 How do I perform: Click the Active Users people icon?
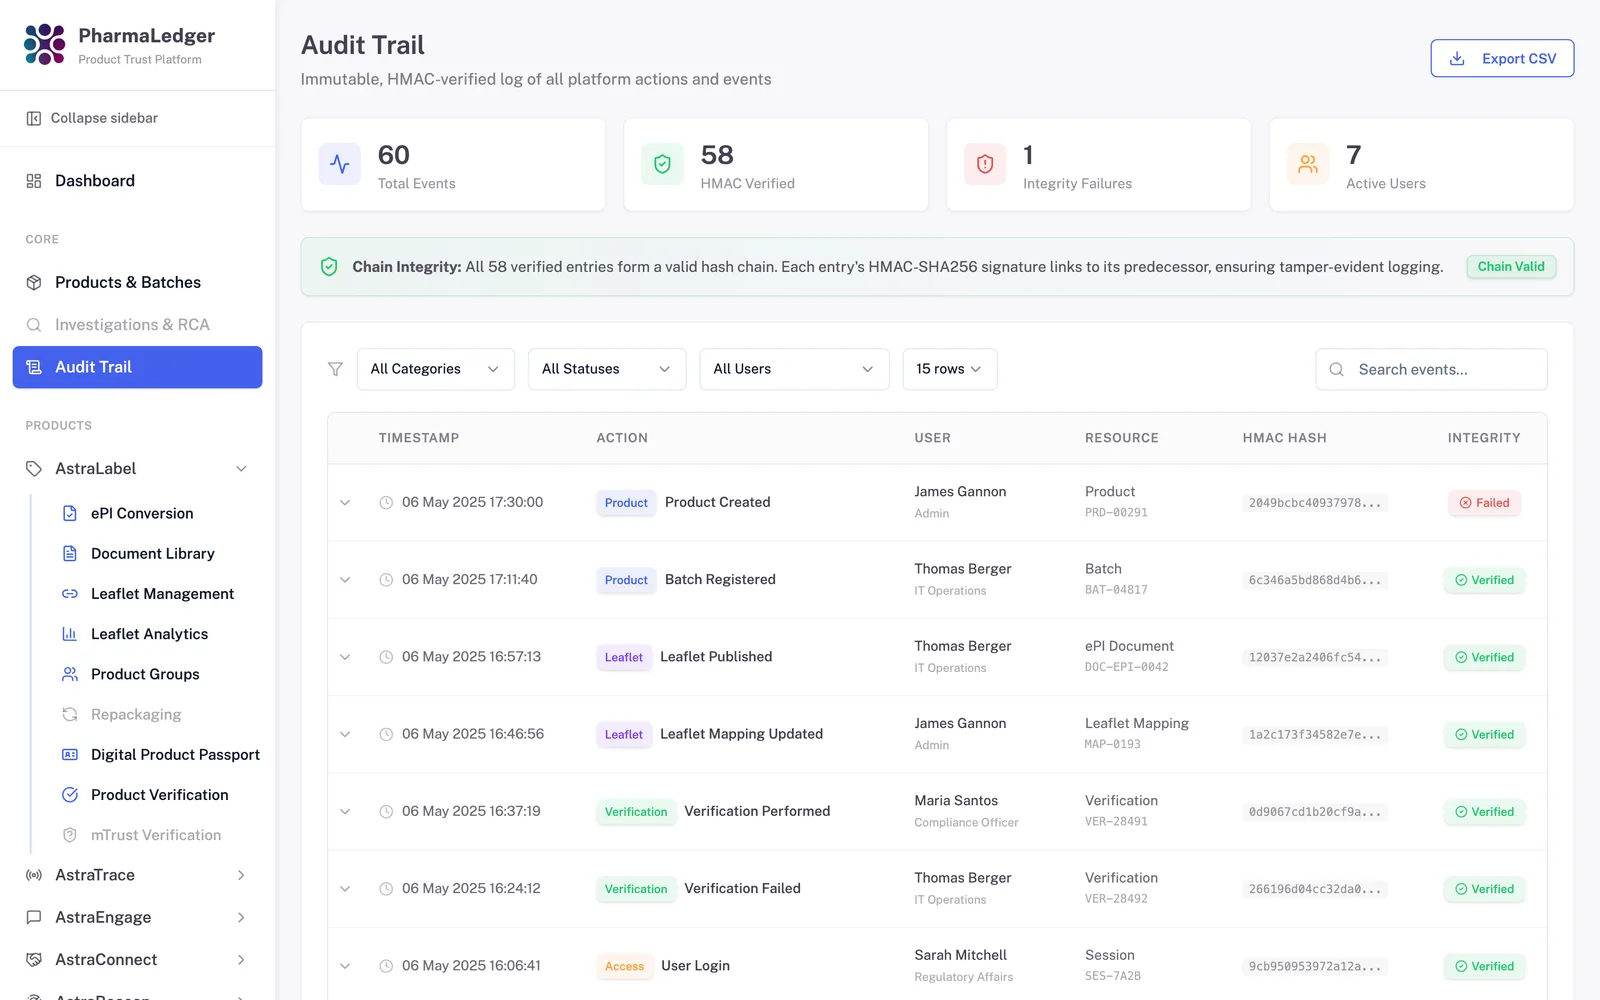tap(1308, 164)
